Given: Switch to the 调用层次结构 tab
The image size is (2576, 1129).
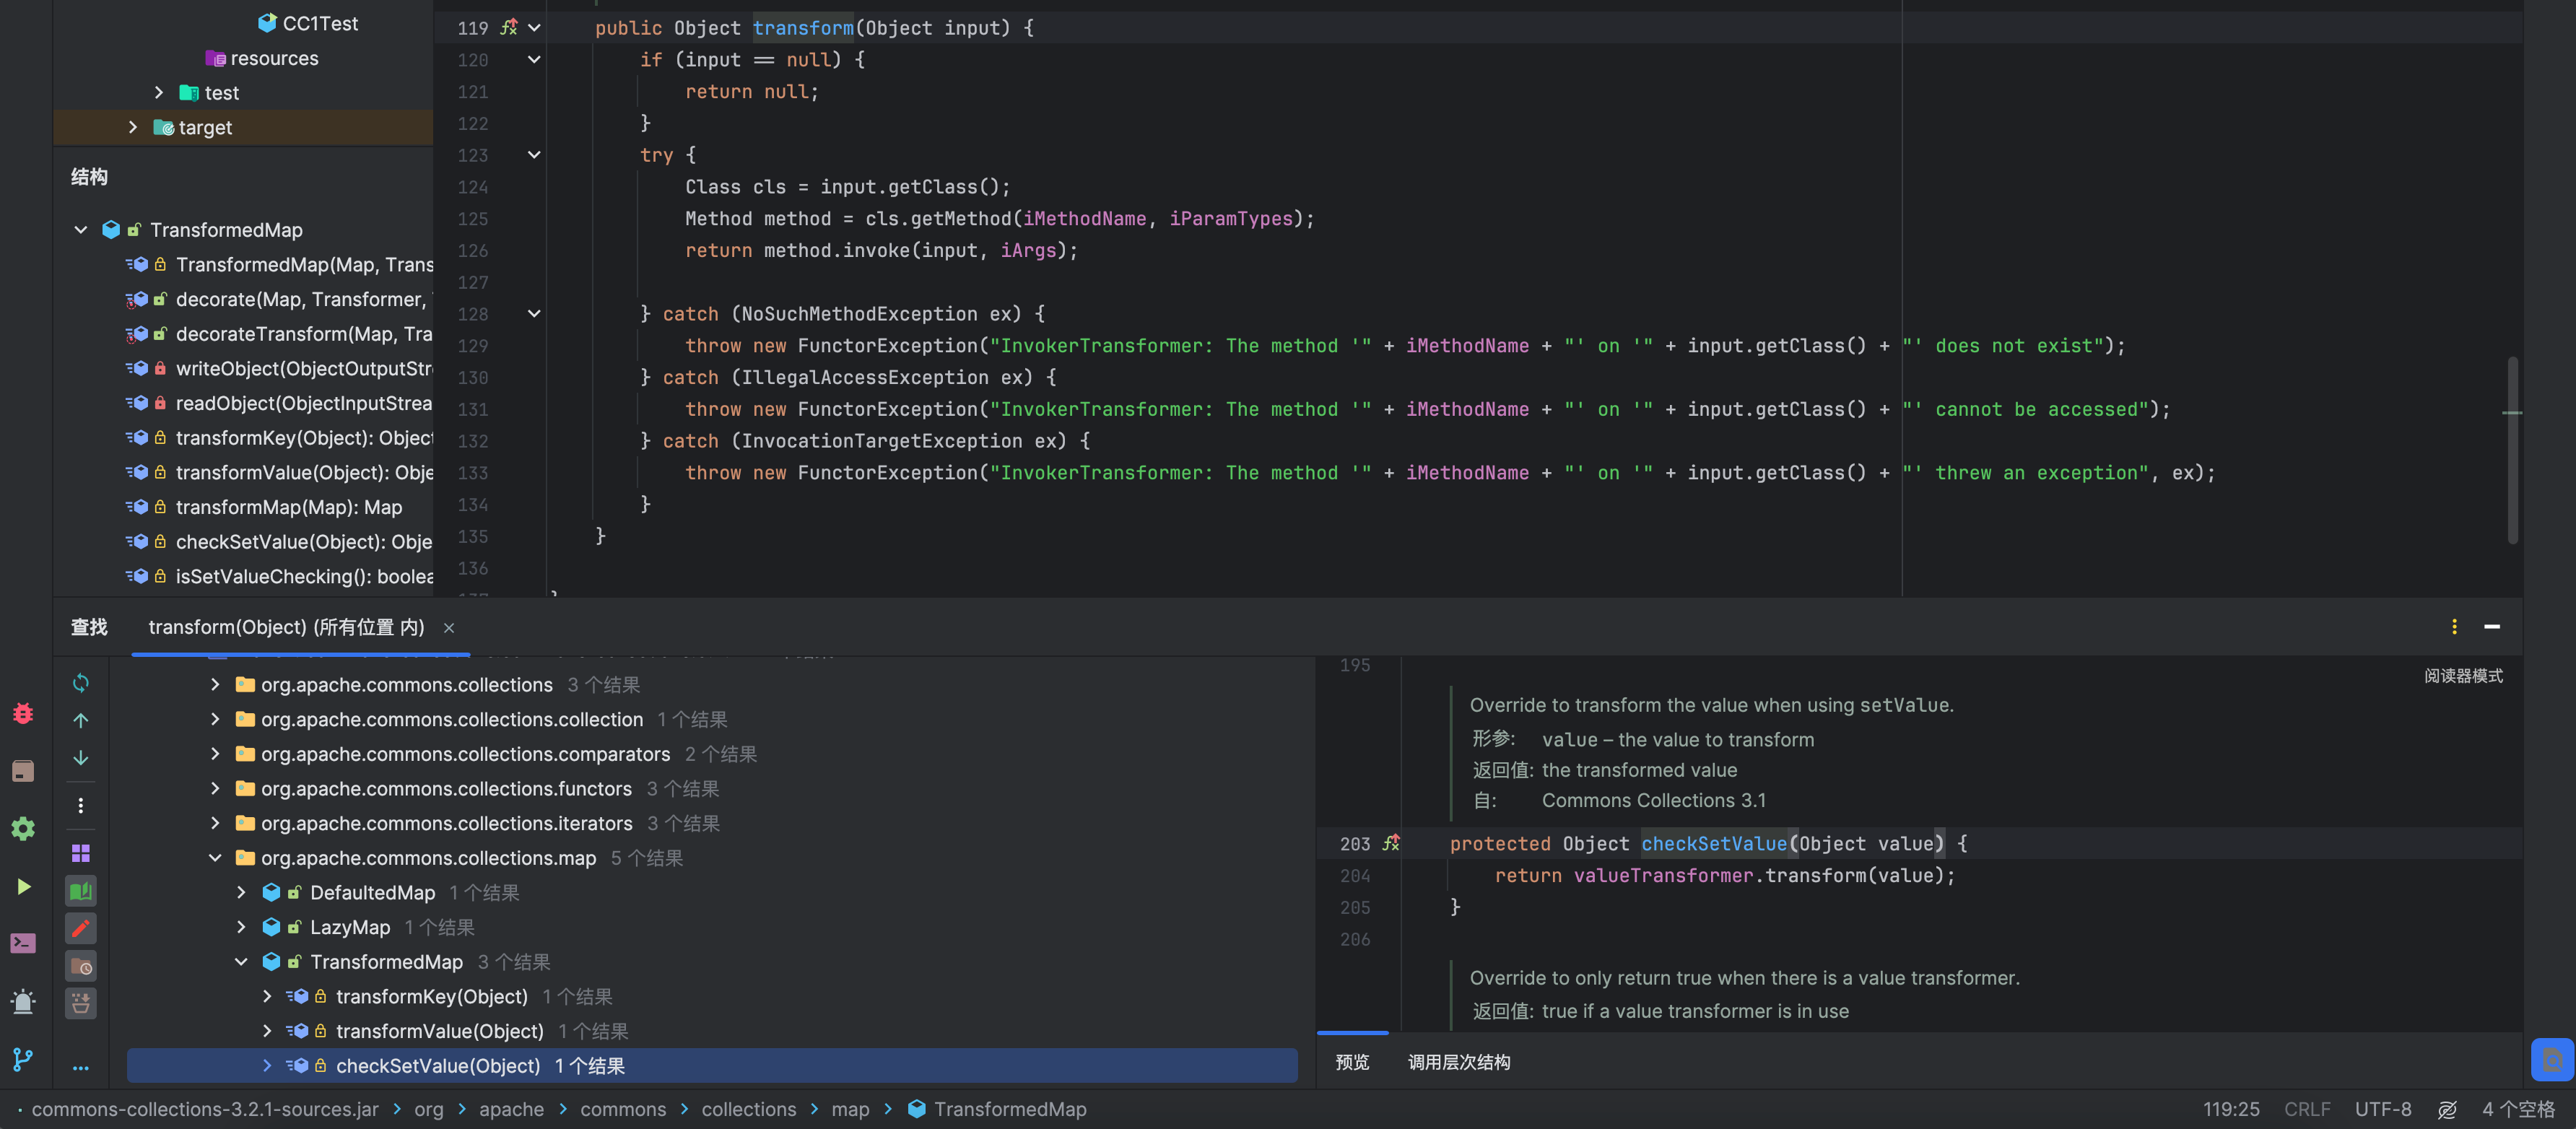Looking at the screenshot, I should (1459, 1062).
